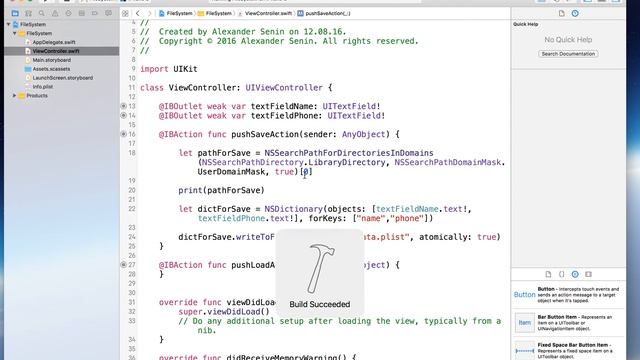640x360 pixels.
Task: Show the Code Snippet library braces icon
Action: 562,274
